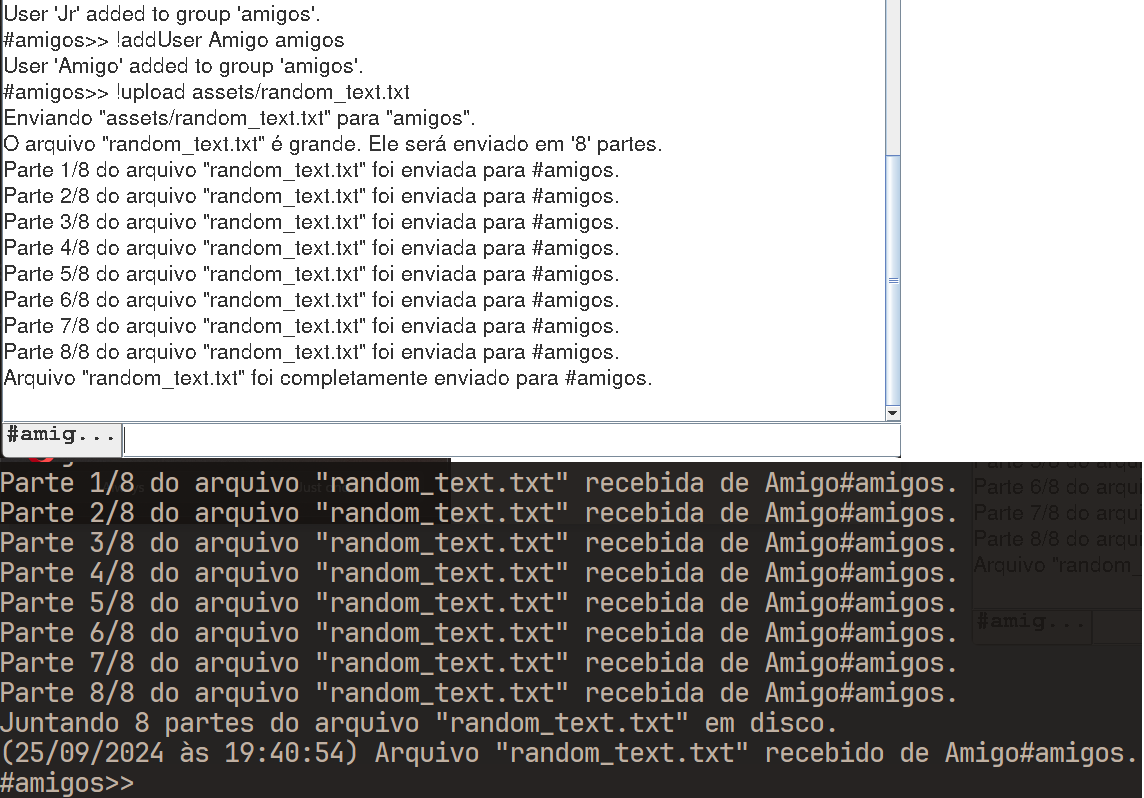This screenshot has width=1144, height=798.
Task: Click the line Enviando "assets/random_text.txt" para "amigos"
Action: tap(239, 118)
